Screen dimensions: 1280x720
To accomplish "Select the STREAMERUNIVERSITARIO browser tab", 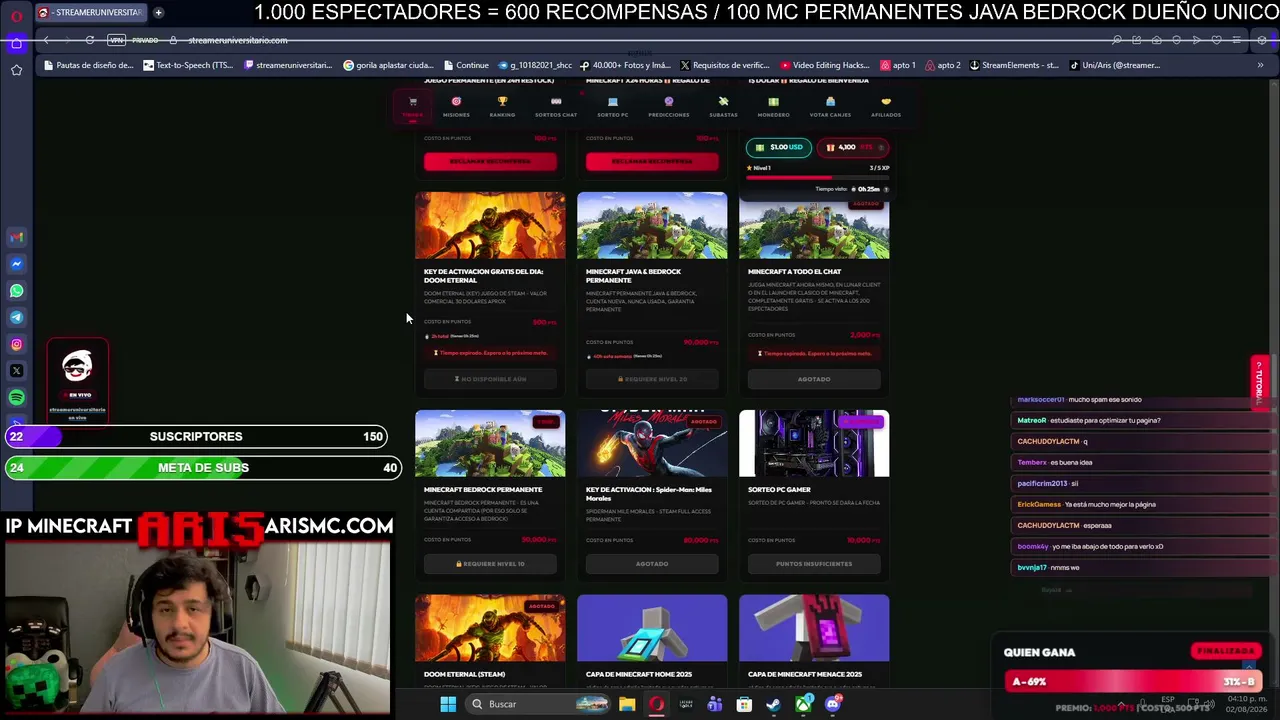I will [91, 13].
